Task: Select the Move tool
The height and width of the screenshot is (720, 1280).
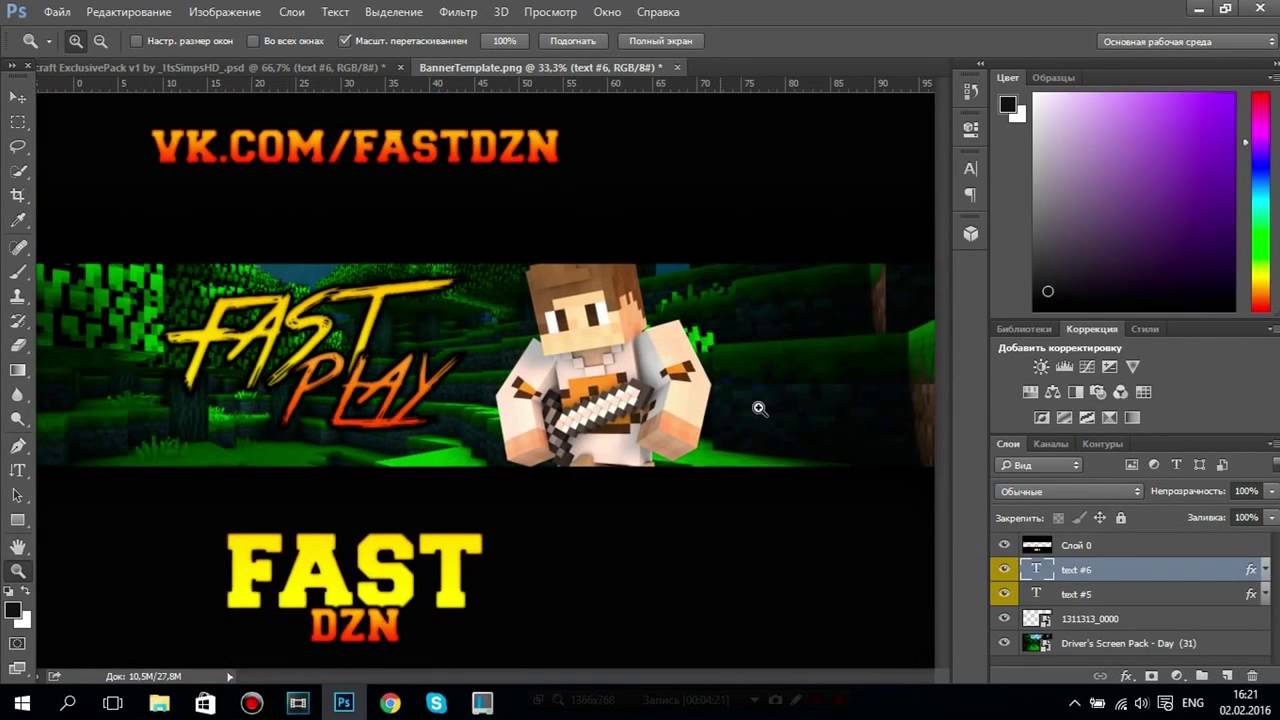Action: point(18,97)
